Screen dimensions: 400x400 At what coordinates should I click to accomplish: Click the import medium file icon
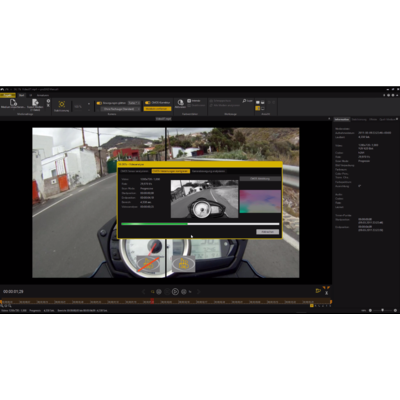13,102
